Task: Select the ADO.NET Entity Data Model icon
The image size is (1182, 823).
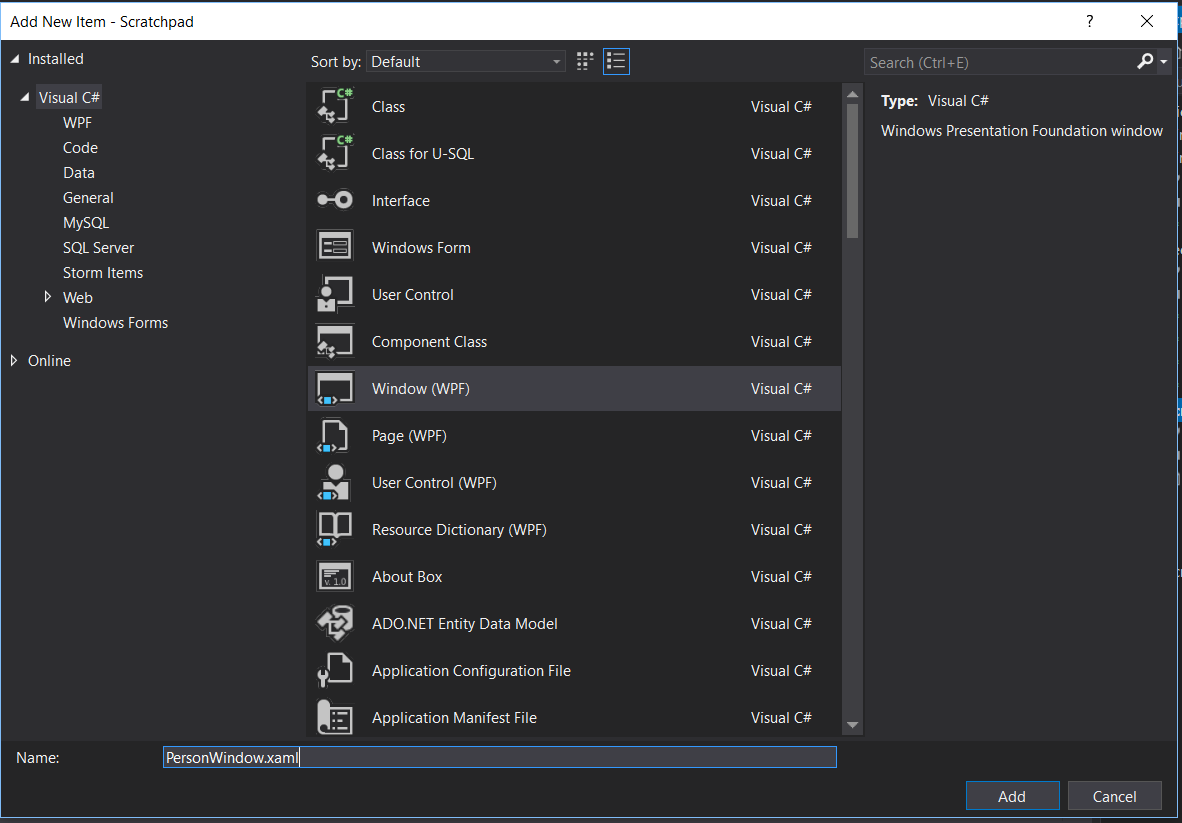Action: pyautogui.click(x=335, y=623)
